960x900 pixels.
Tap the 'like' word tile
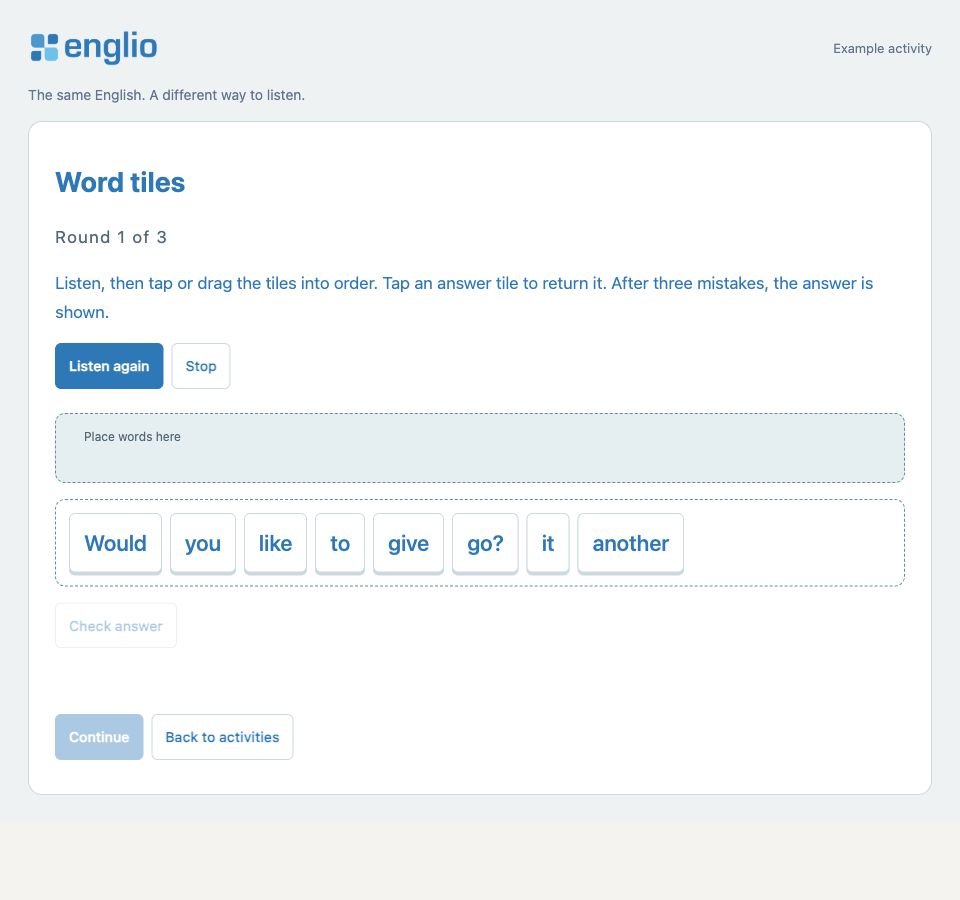click(276, 544)
